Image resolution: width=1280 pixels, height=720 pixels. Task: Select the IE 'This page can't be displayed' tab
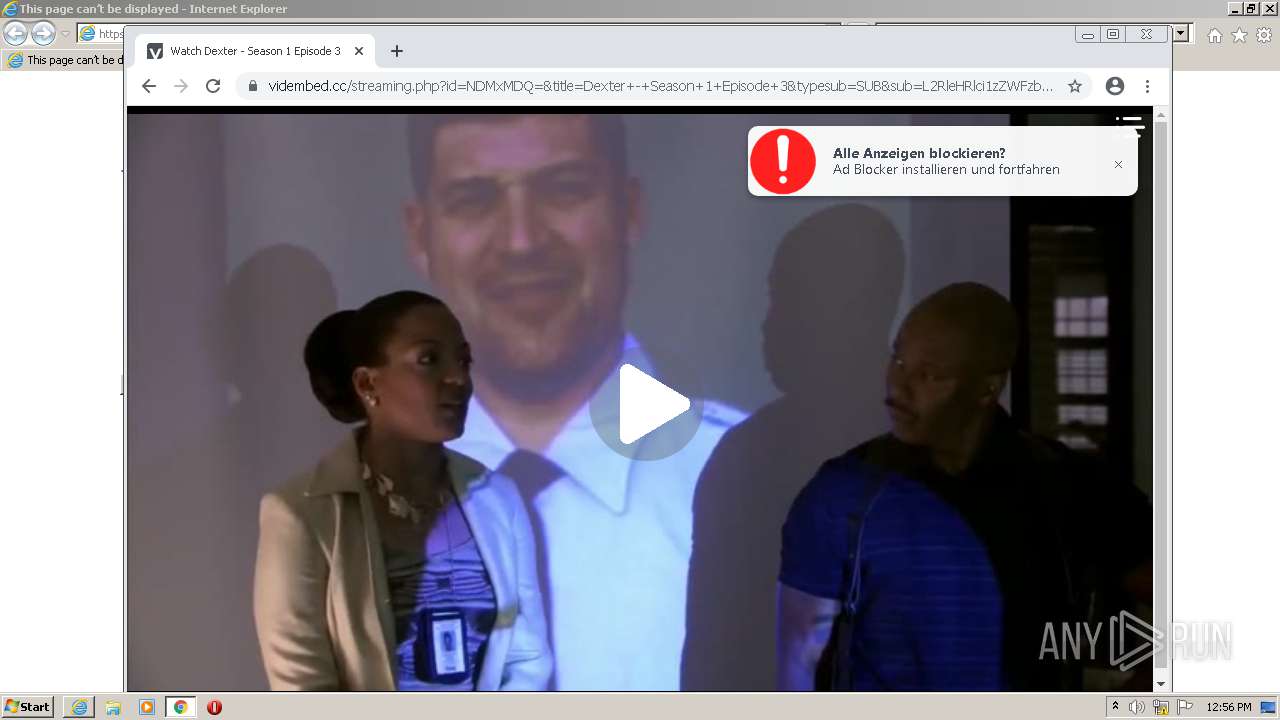click(x=65, y=60)
